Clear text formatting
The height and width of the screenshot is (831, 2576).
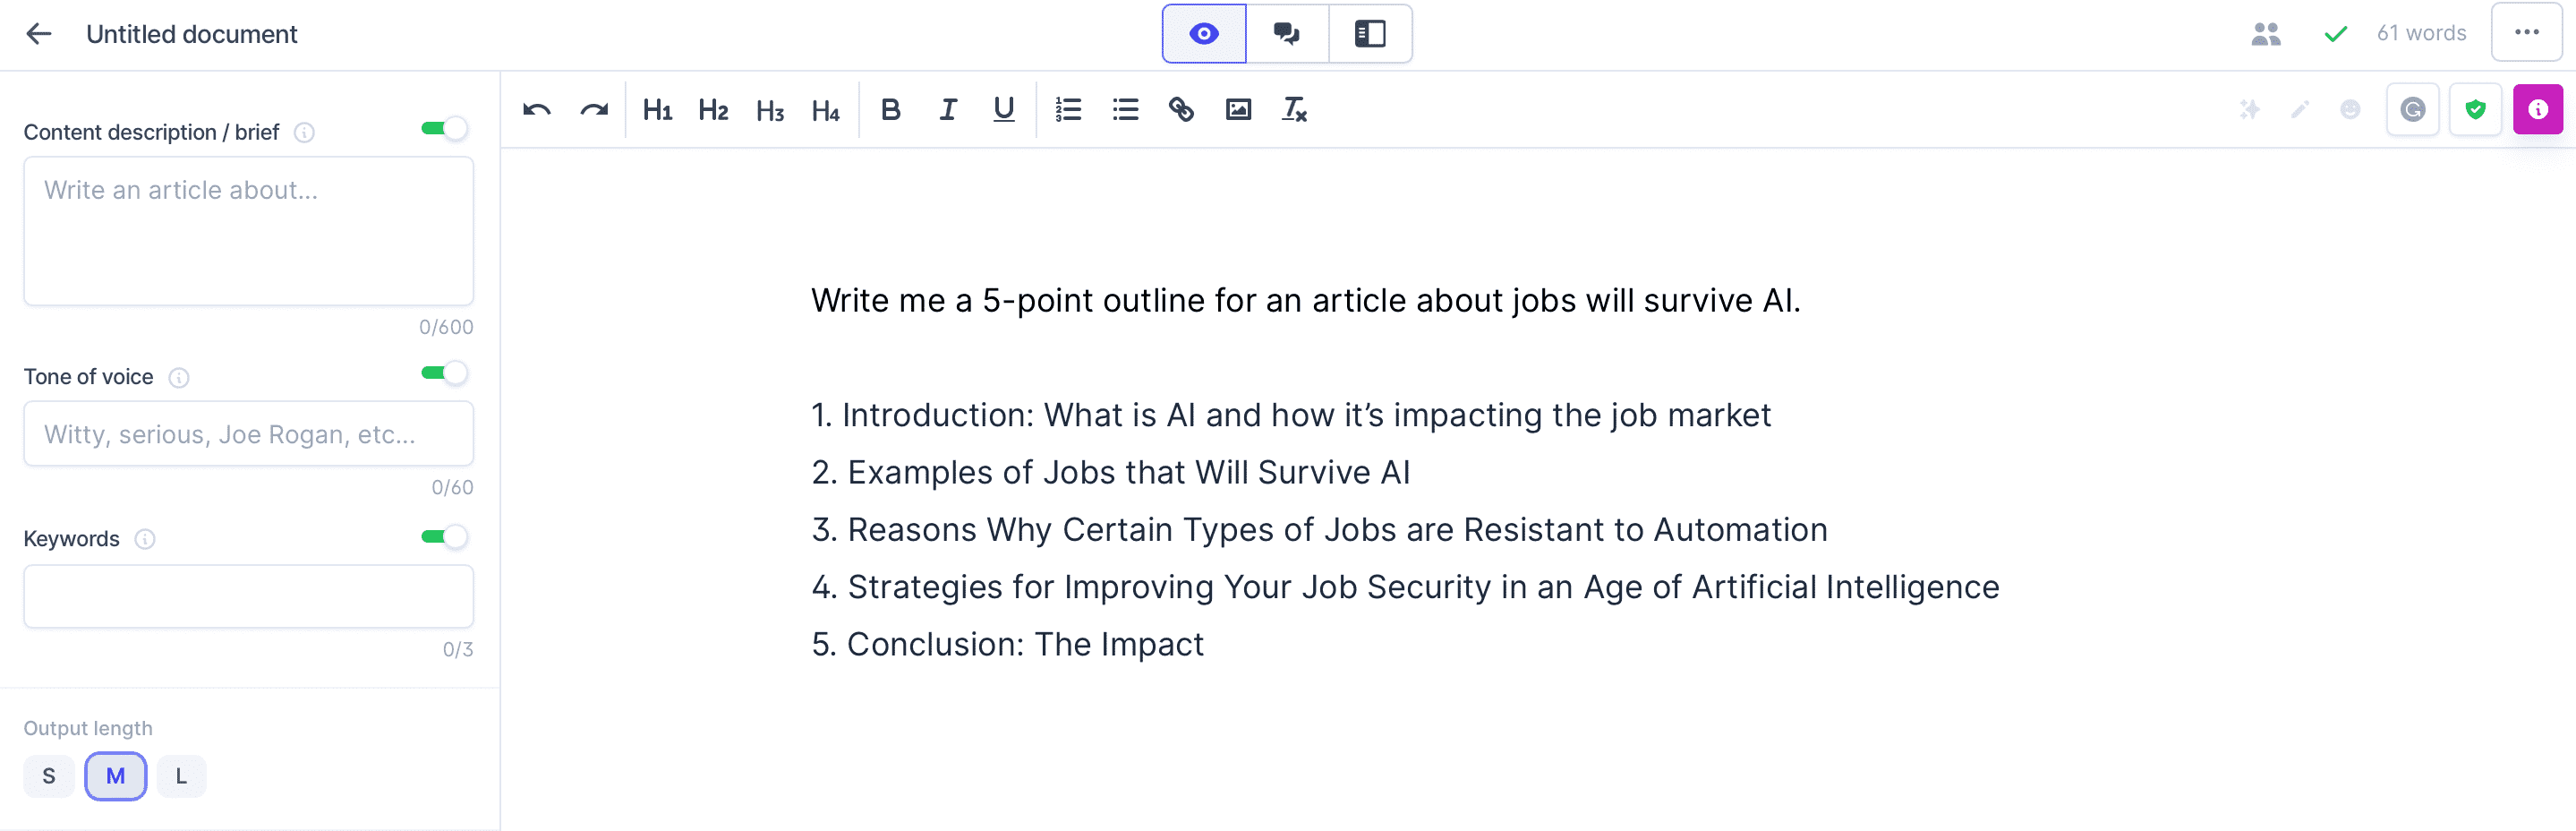(x=1294, y=110)
